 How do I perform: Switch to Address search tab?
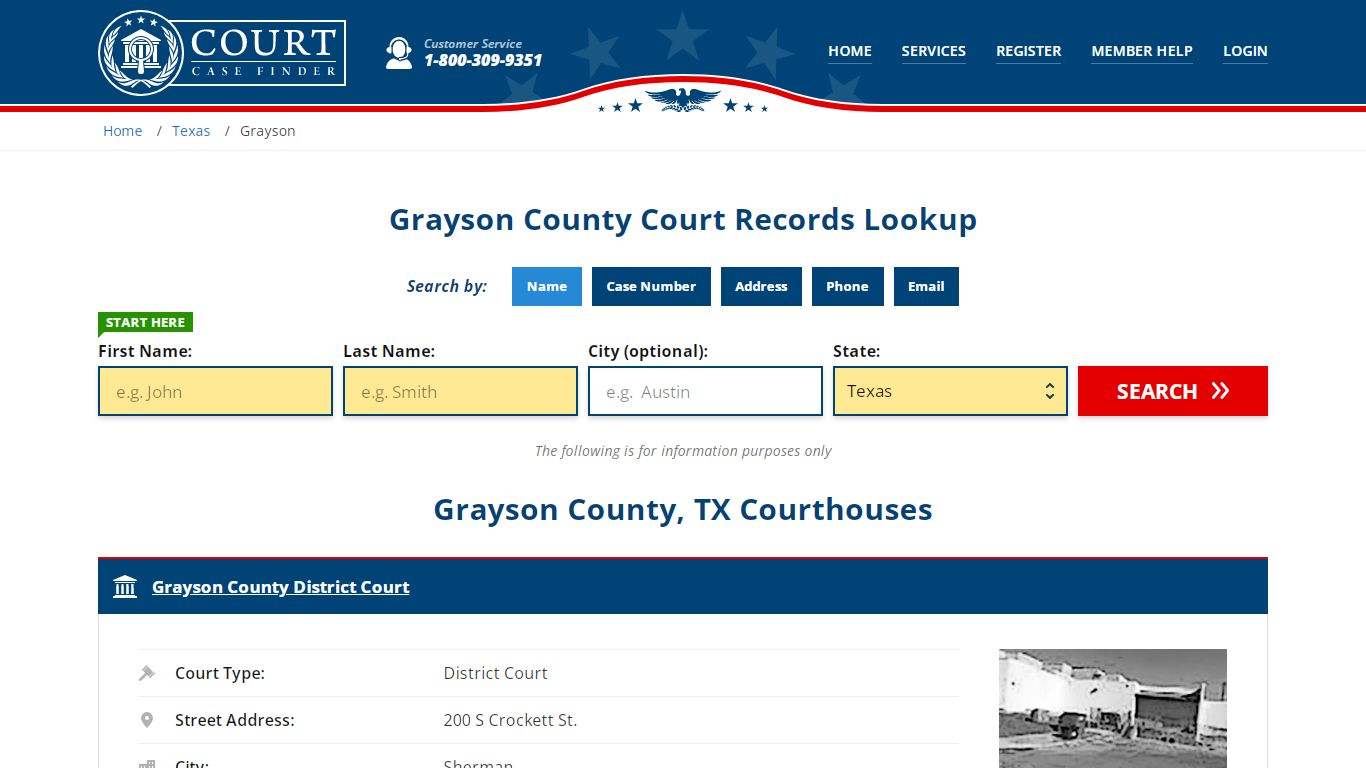[x=761, y=286]
